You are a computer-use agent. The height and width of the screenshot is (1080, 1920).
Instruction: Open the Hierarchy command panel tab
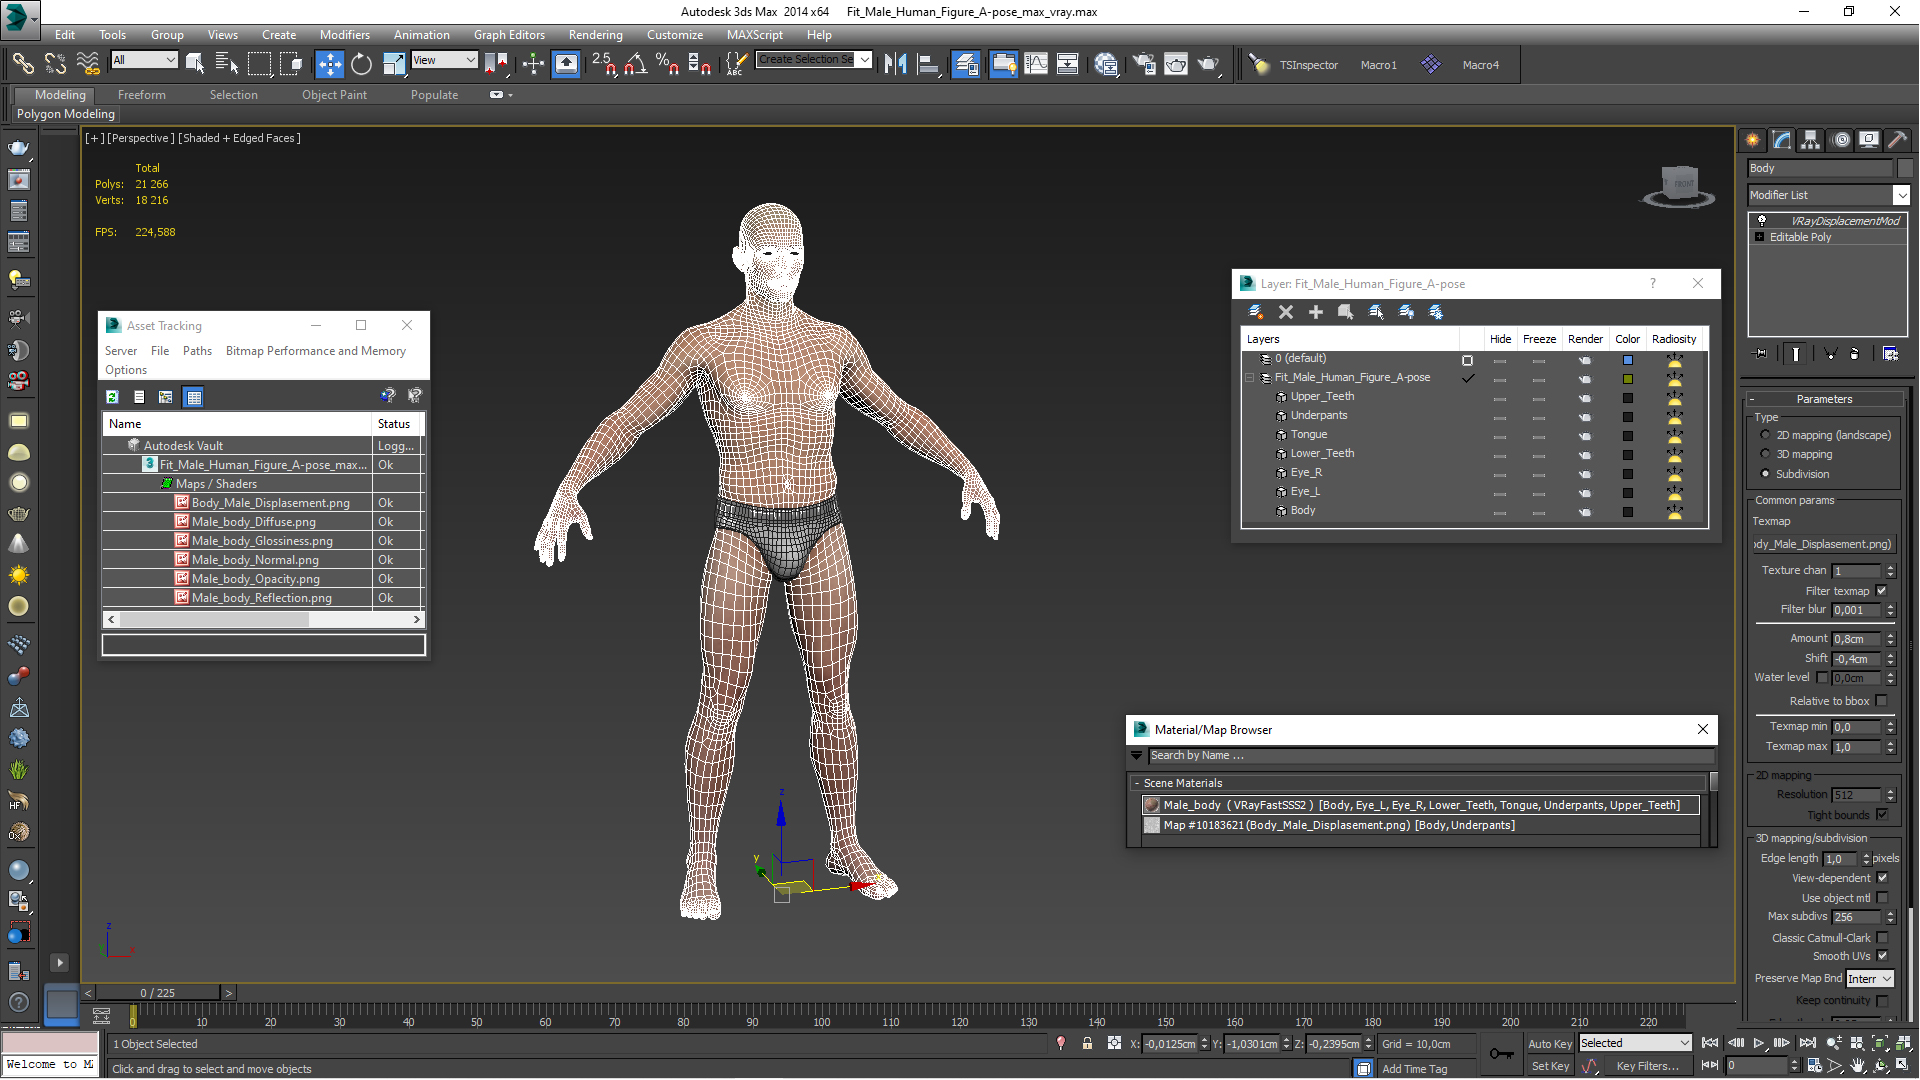tap(1810, 140)
